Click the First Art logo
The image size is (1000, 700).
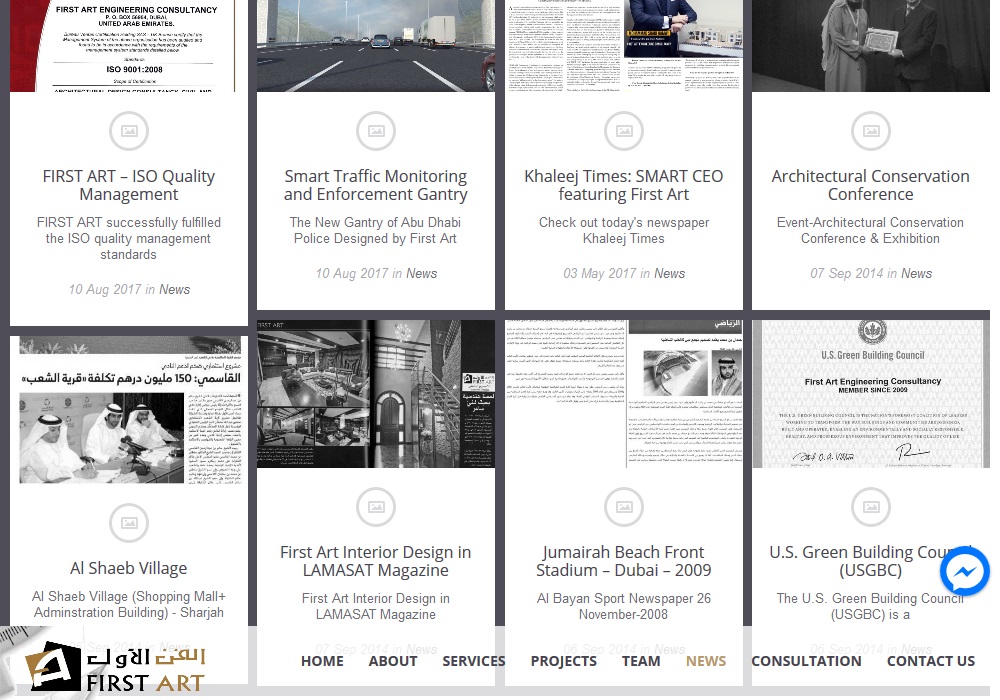pos(115,666)
